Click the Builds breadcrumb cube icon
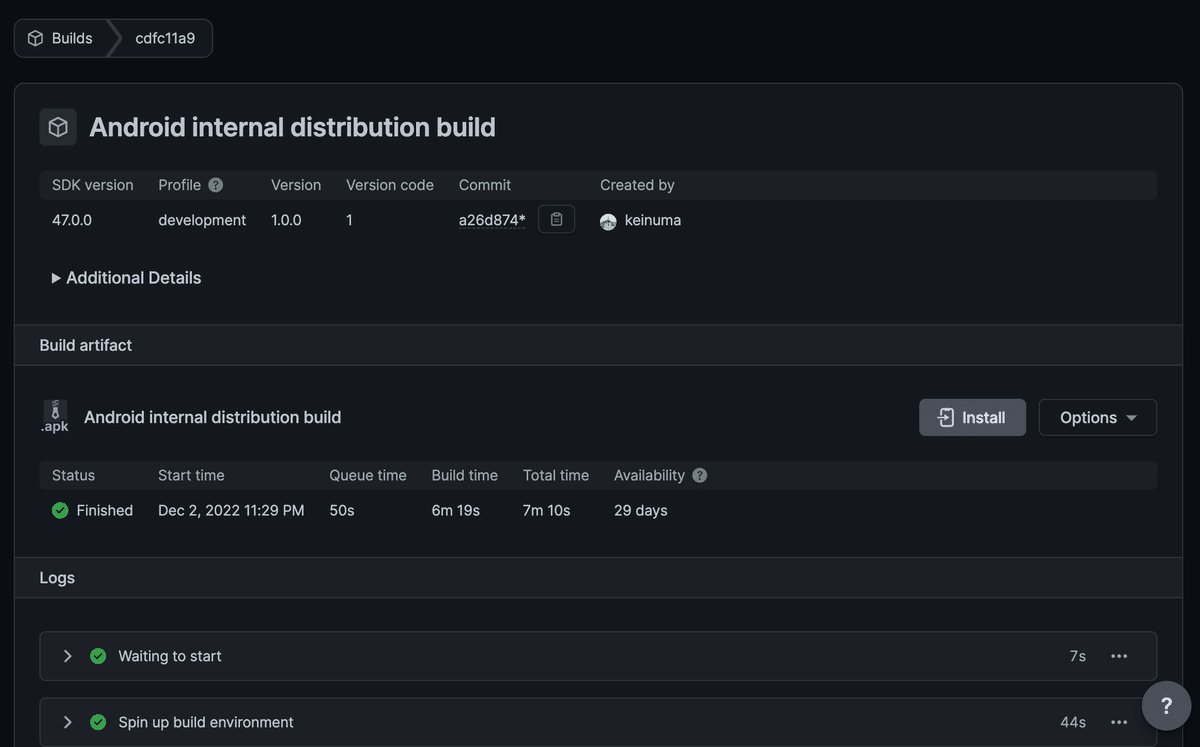 (x=36, y=38)
